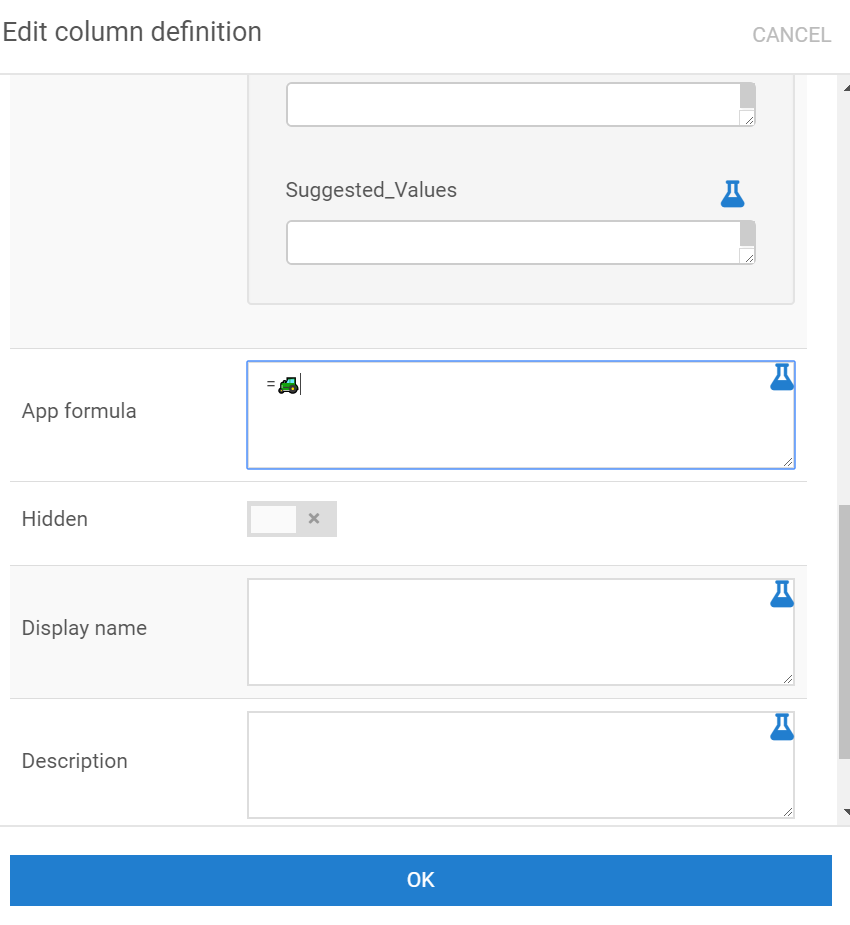
Task: Click the Hidden field label
Action: click(52, 519)
